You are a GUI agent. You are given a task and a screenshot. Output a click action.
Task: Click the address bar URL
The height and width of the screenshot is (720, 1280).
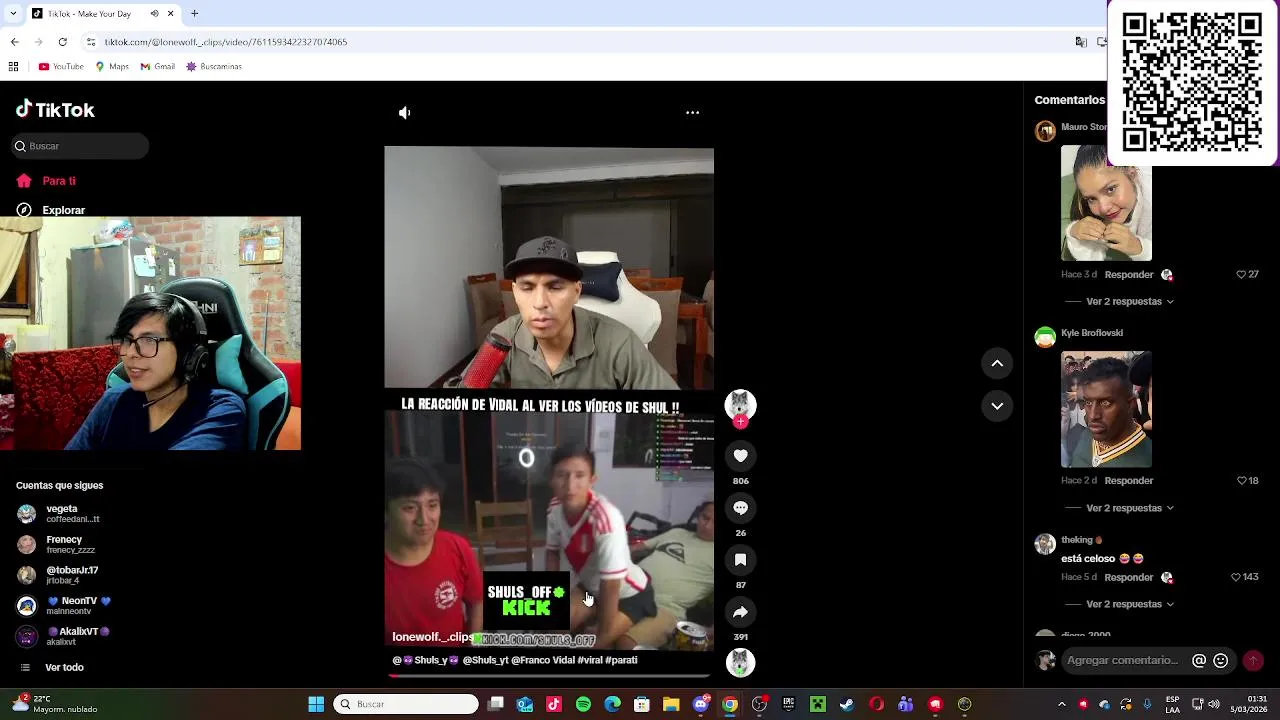tap(226, 42)
